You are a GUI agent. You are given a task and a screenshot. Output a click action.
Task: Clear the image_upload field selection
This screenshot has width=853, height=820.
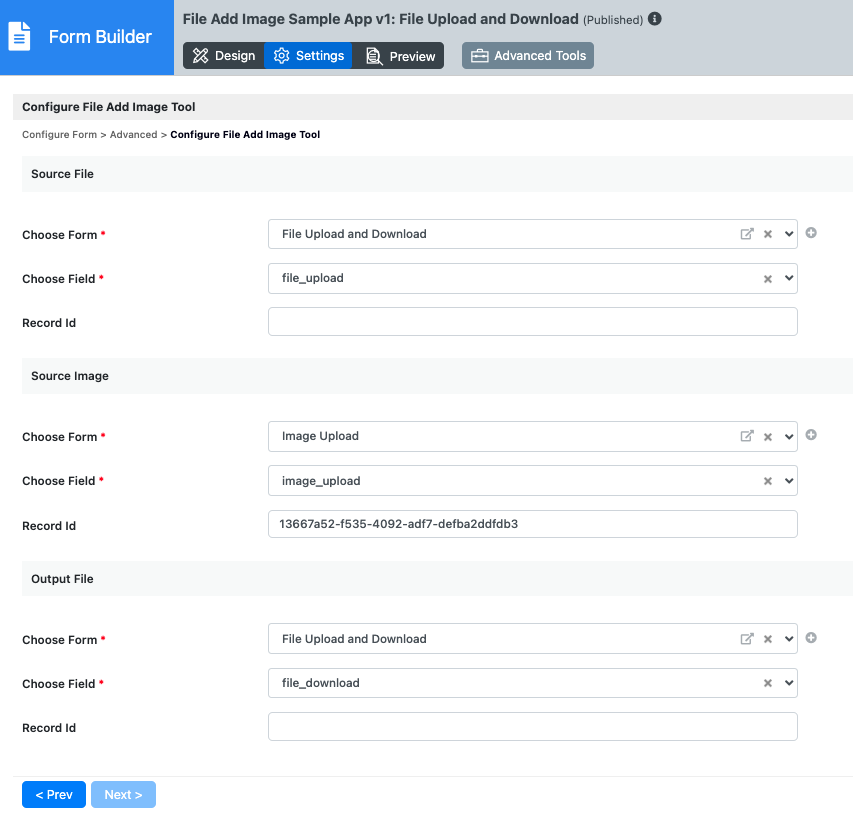pos(768,481)
